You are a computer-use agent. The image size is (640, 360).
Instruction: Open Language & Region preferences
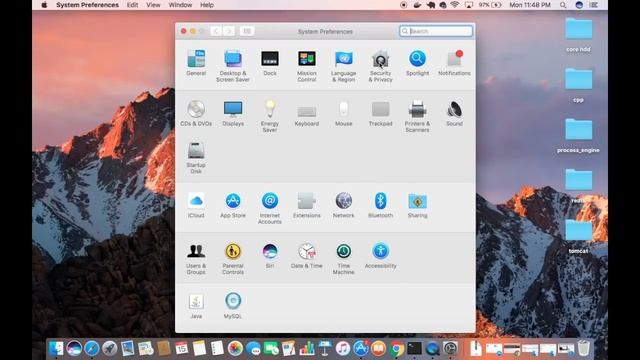(x=343, y=65)
